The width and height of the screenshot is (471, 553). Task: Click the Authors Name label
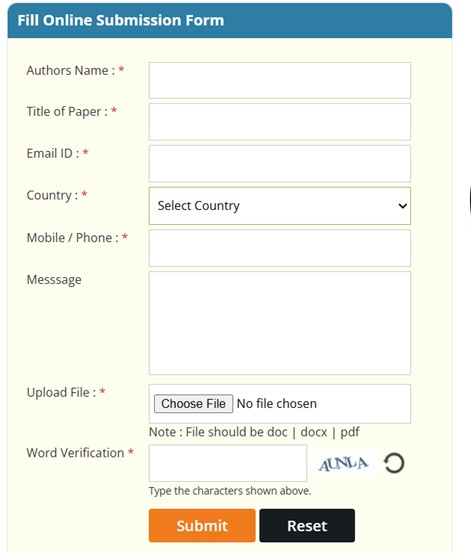point(71,70)
